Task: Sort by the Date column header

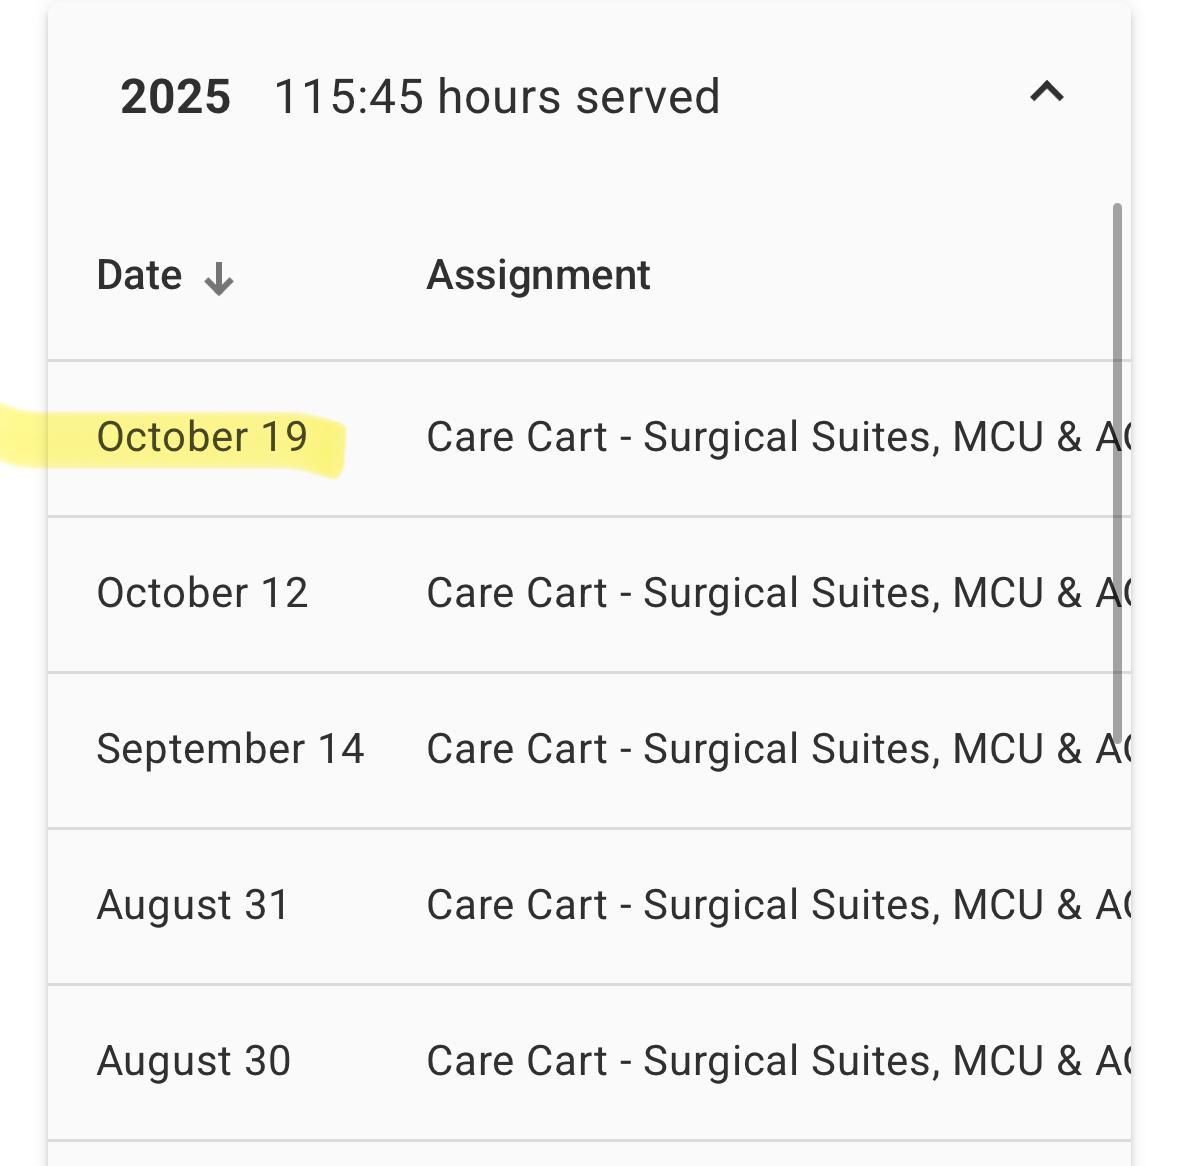Action: 140,275
